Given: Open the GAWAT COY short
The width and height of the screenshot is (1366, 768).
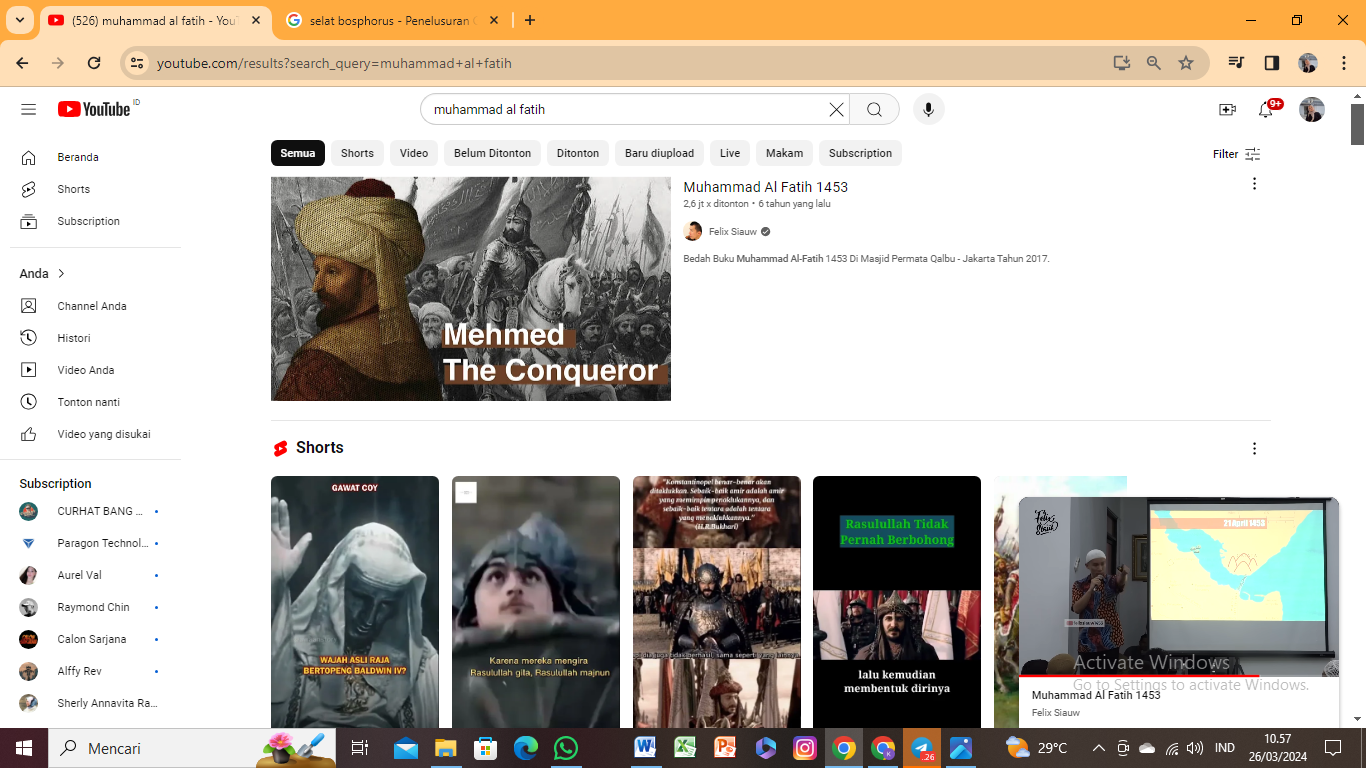Looking at the screenshot, I should point(355,602).
